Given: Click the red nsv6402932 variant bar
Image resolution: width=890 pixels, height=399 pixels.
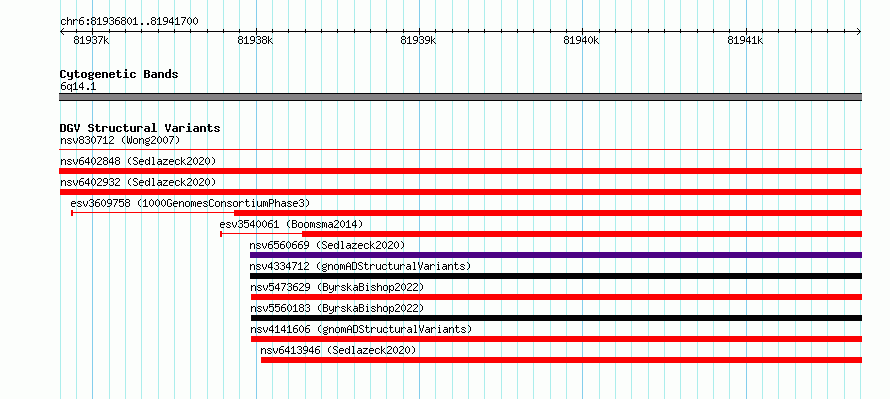Looking at the screenshot, I should 460,192.
